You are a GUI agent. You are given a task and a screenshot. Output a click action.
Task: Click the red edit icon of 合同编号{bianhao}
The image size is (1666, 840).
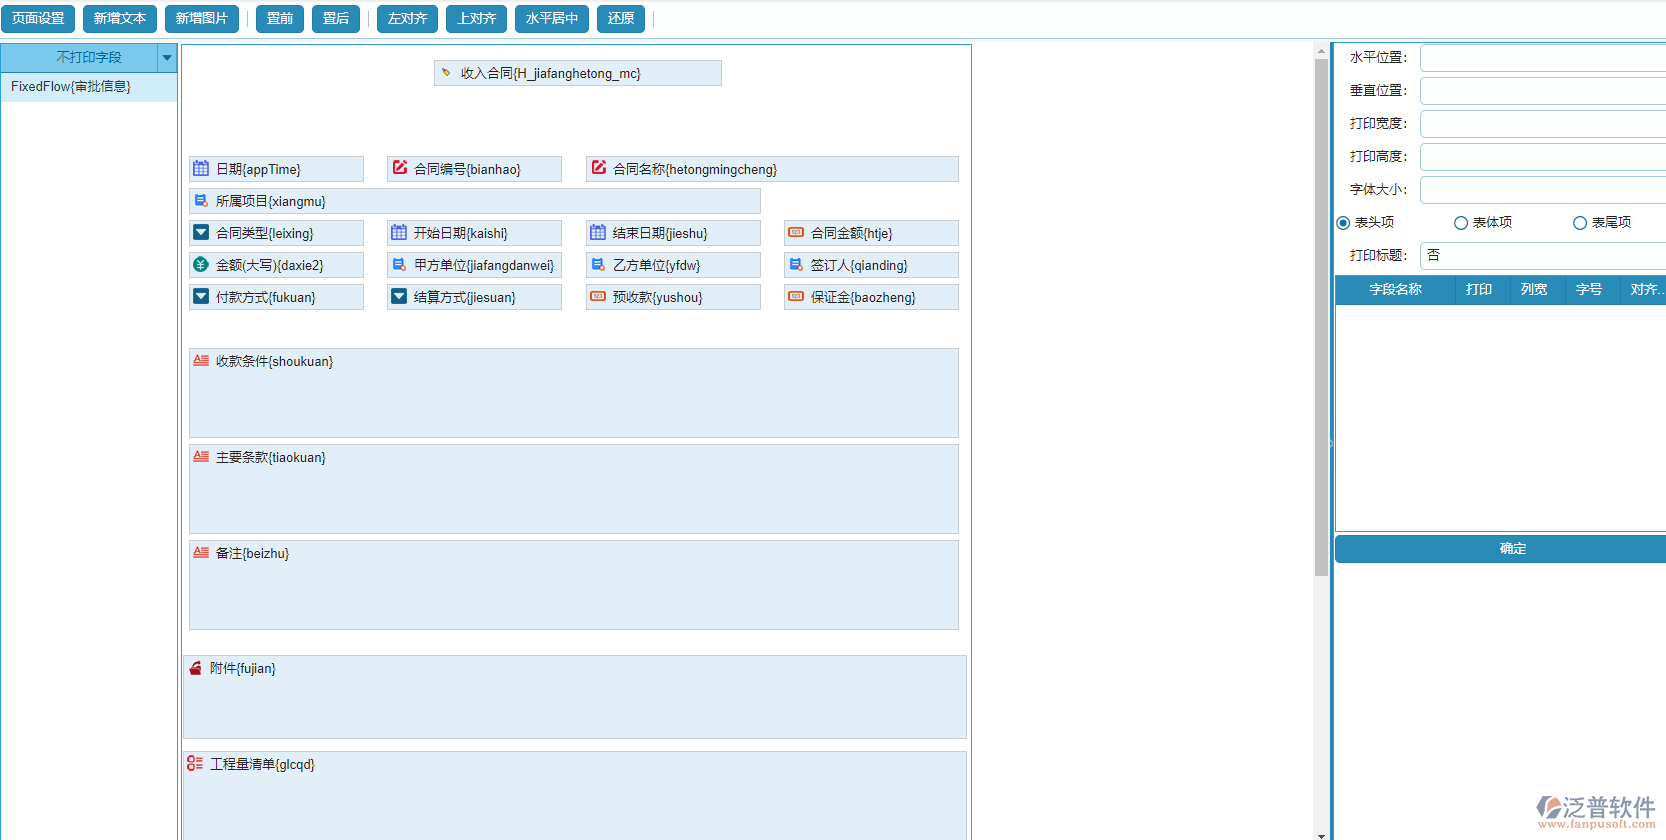400,168
